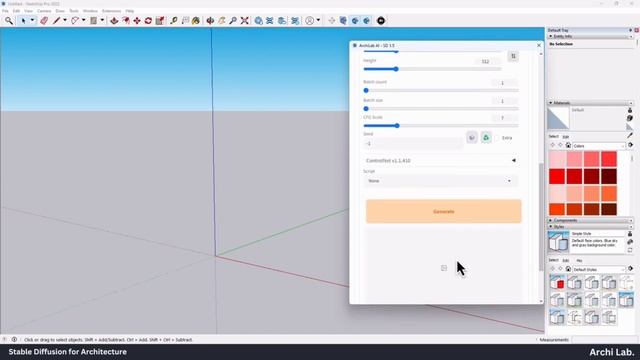Image resolution: width=640 pixels, height=360 pixels.
Task: Click the CFG Scale slider handle
Action: point(397,126)
